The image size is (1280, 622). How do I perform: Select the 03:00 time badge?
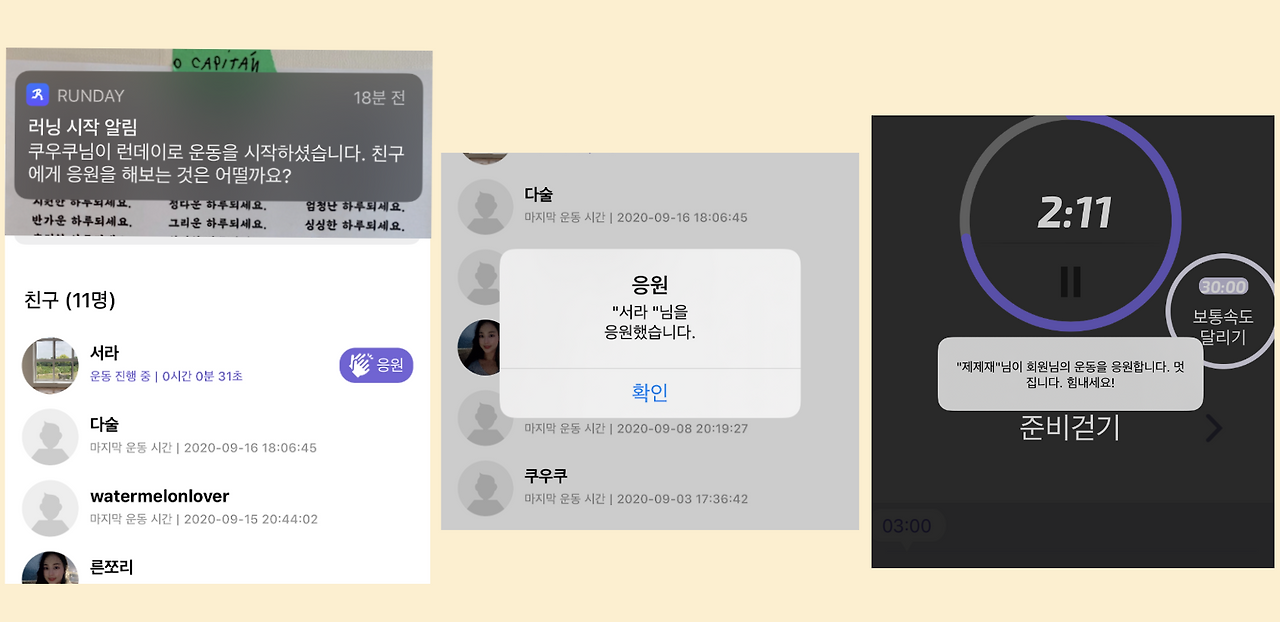tap(907, 526)
